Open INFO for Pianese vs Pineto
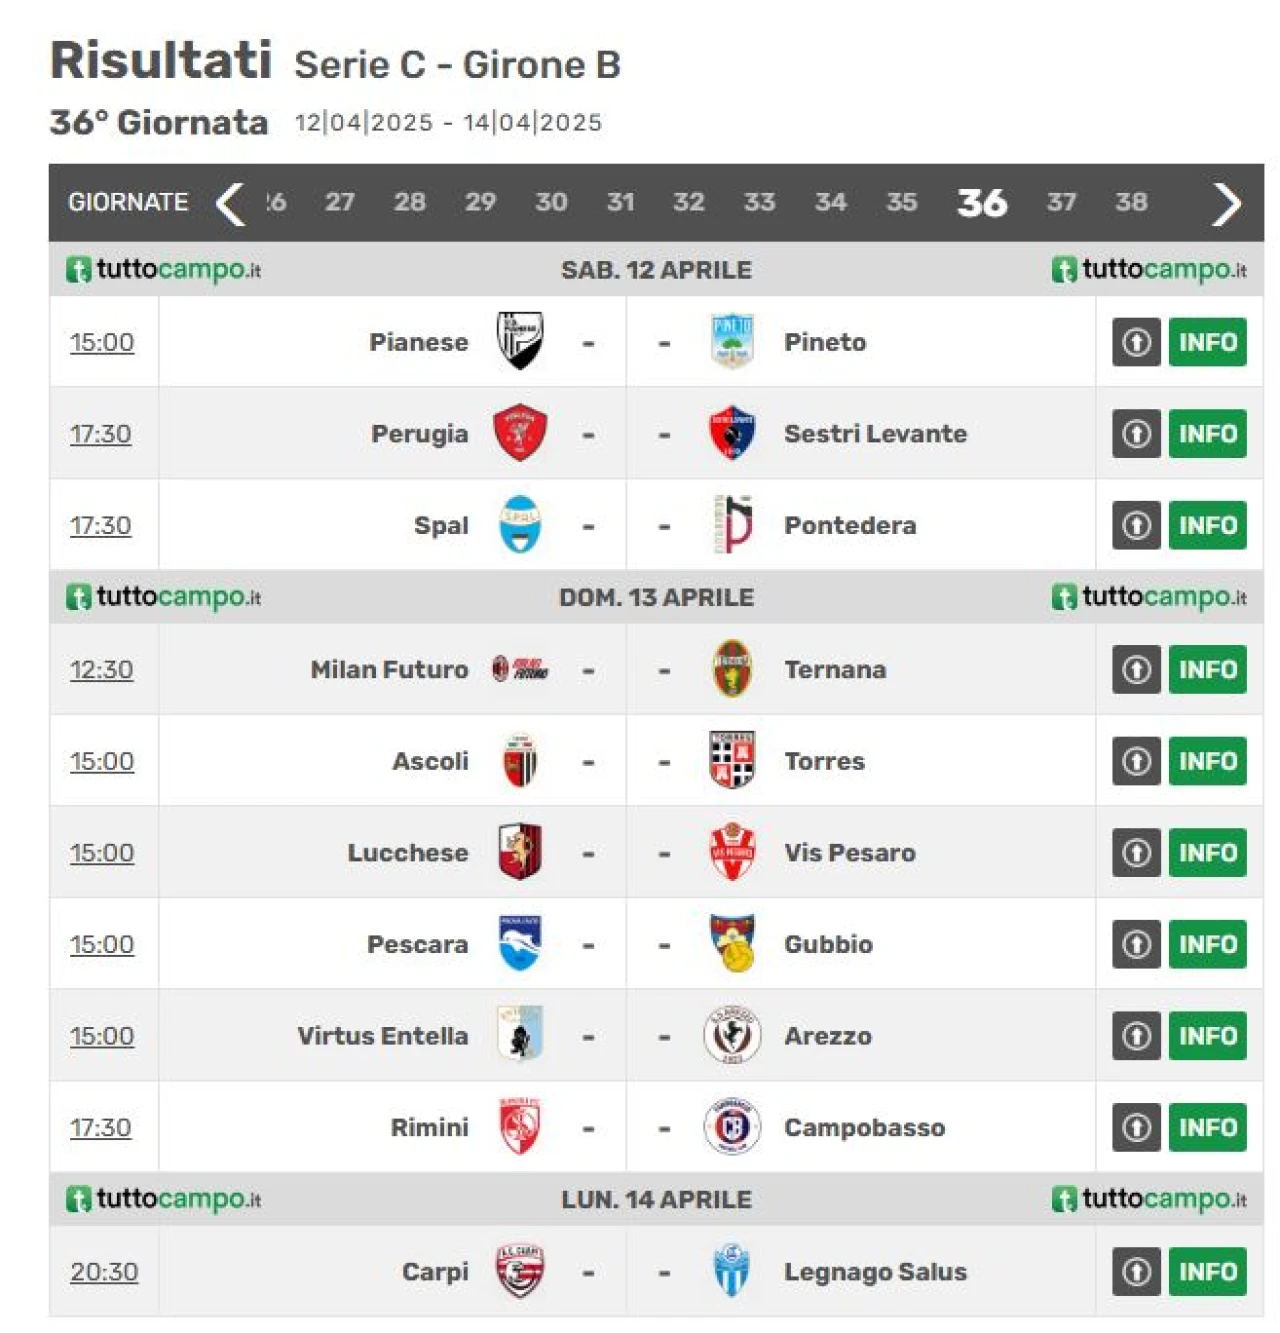This screenshot has height=1333, width=1280. (x=1207, y=342)
